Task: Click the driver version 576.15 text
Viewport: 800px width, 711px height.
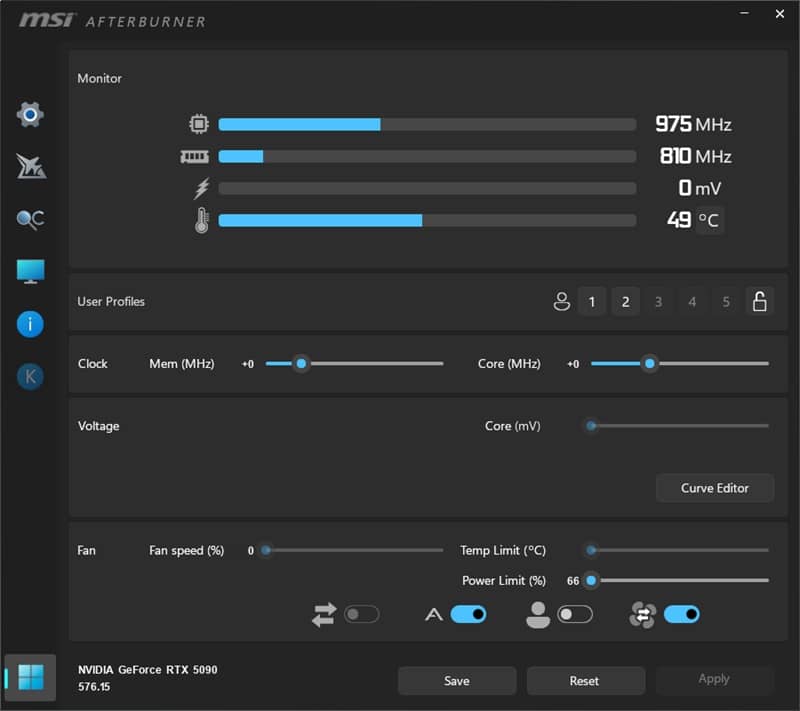Action: pos(94,687)
